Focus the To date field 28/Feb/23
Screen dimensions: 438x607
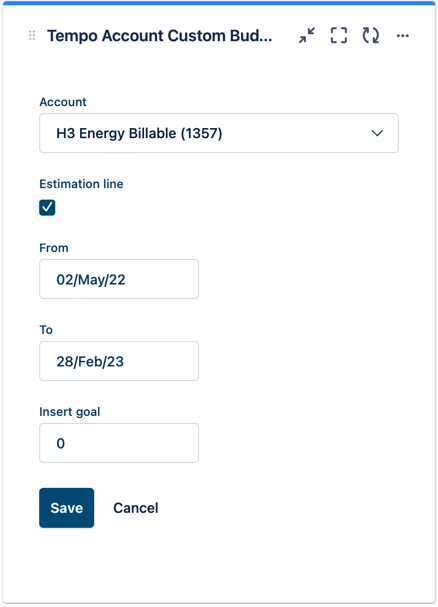click(x=119, y=361)
